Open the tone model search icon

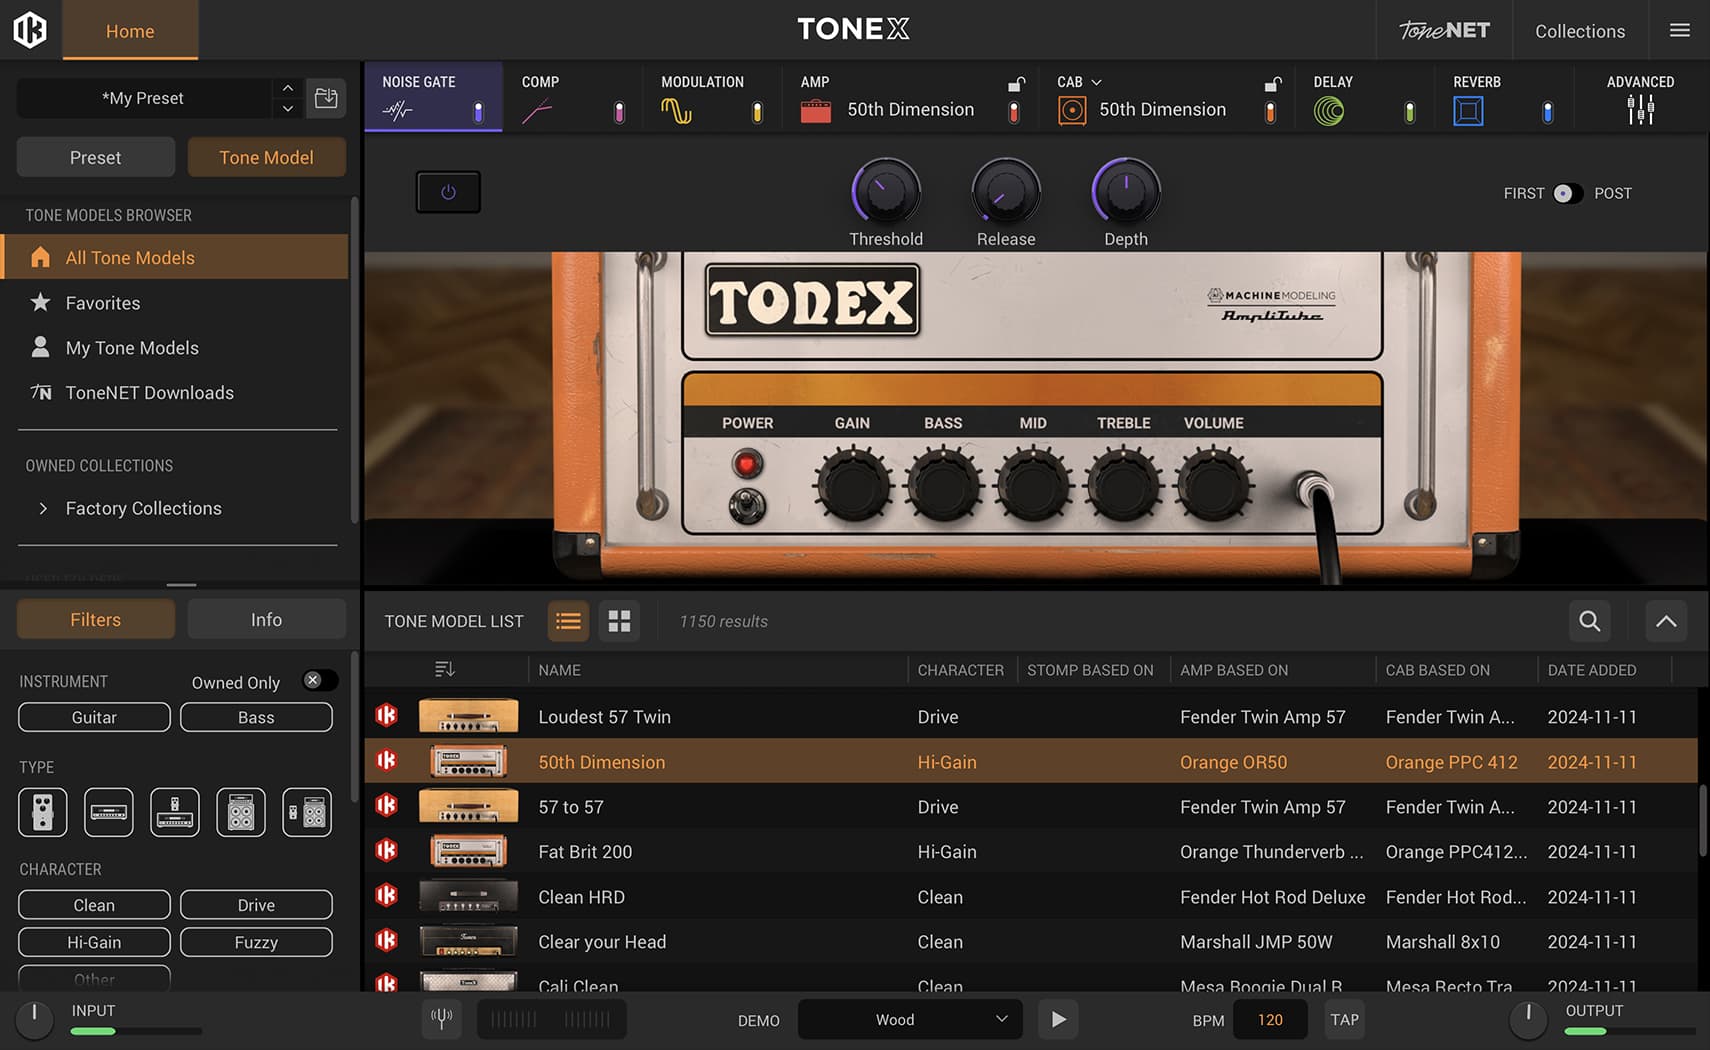(1589, 621)
